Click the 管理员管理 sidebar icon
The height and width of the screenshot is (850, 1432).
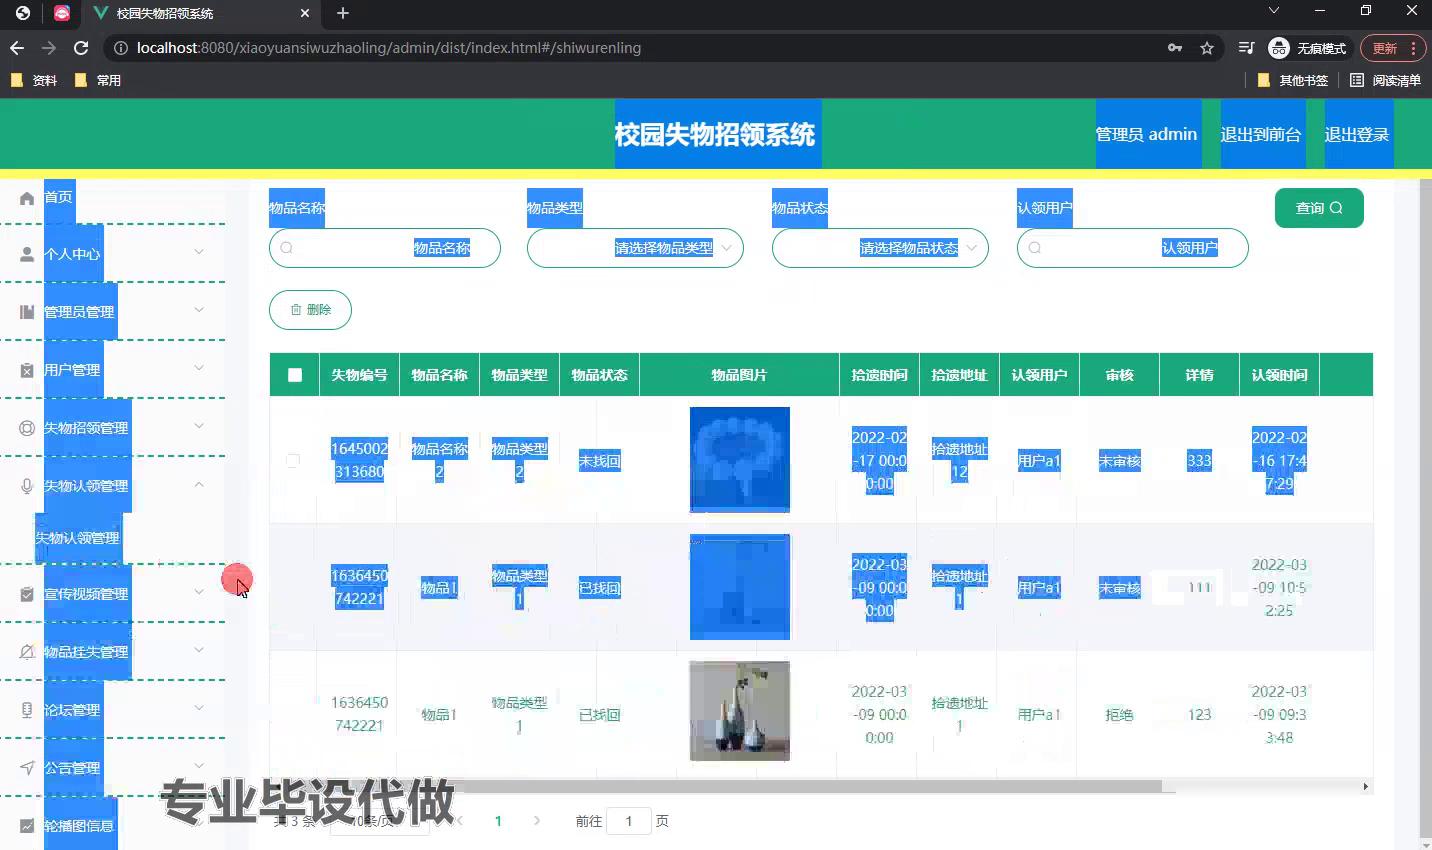(x=27, y=312)
